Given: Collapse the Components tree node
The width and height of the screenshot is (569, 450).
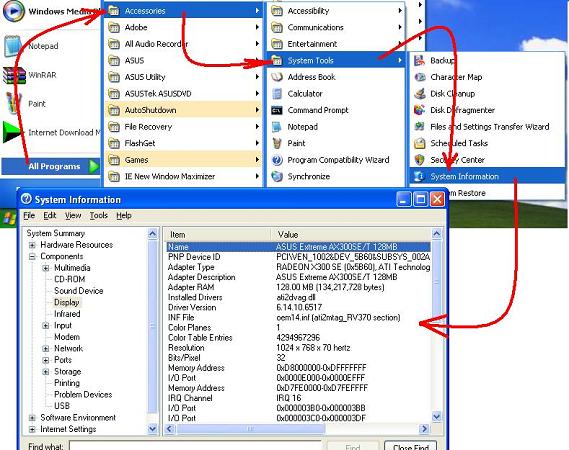Looking at the screenshot, I should click(32, 257).
